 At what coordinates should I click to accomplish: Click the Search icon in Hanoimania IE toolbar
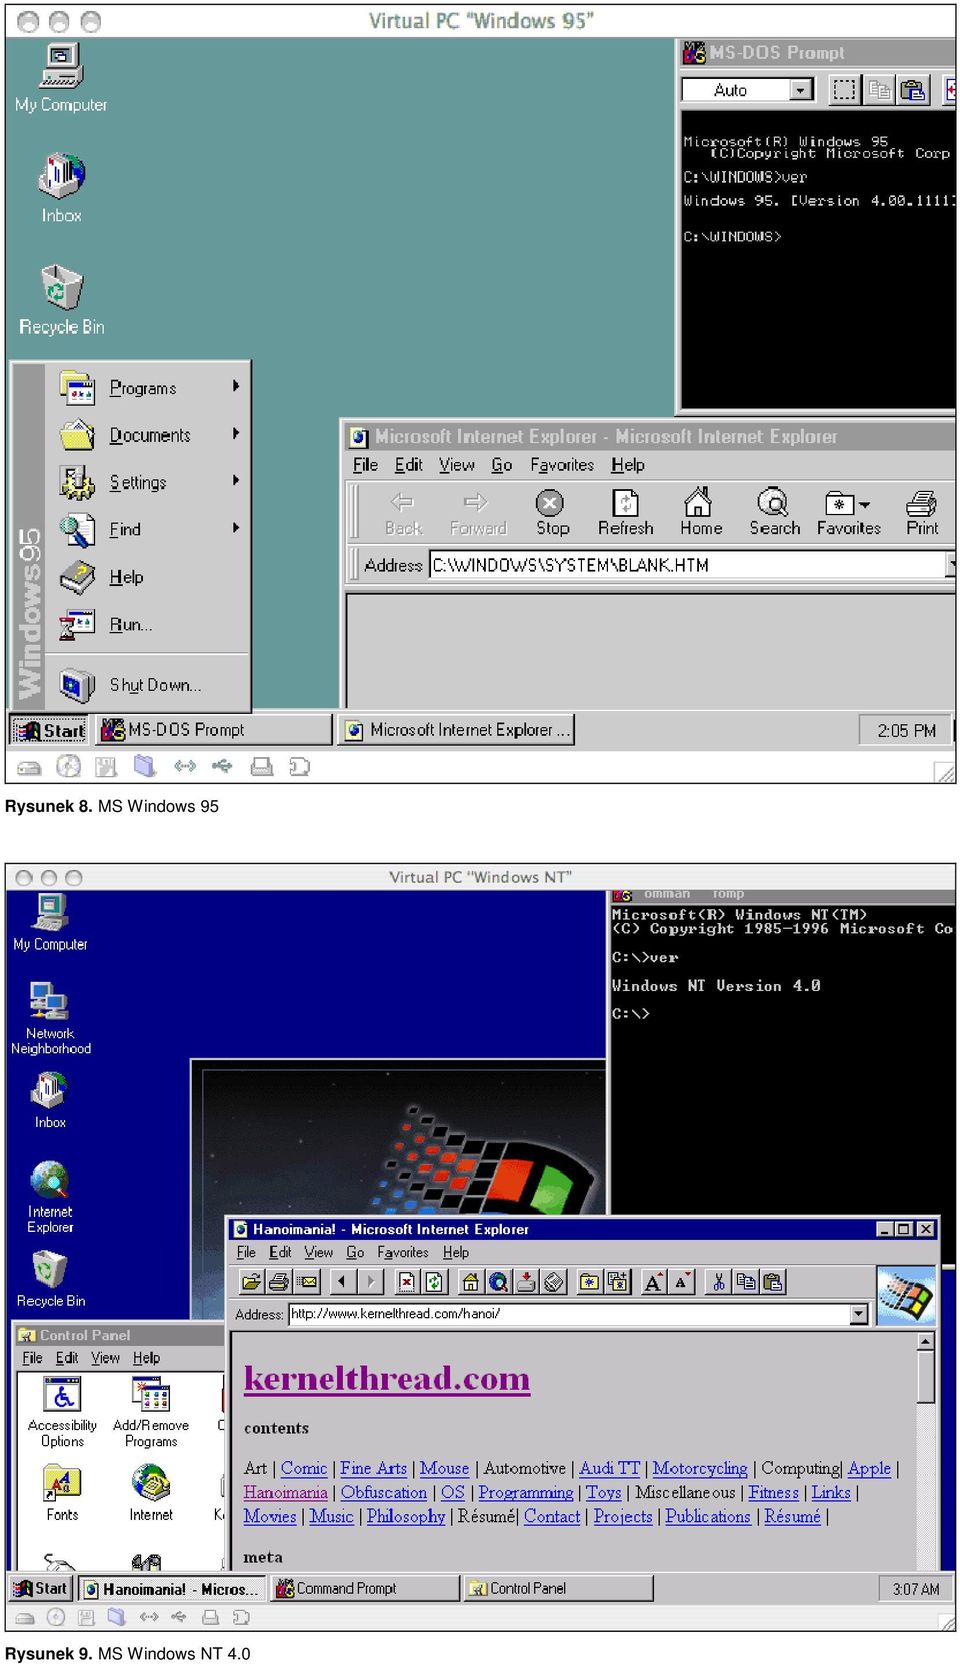tap(498, 1281)
